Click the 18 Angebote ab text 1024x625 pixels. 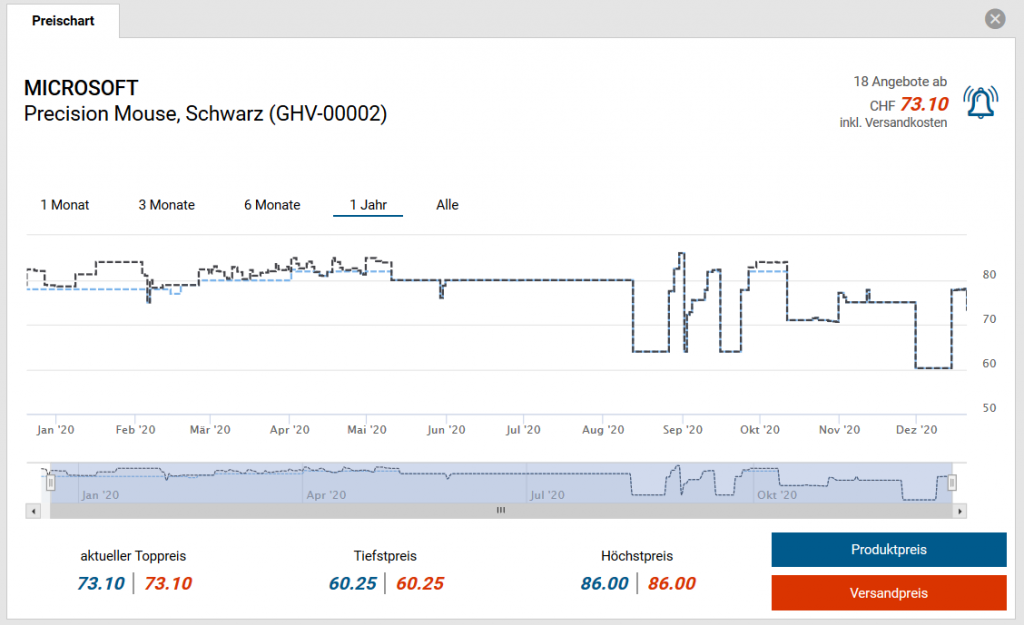(x=900, y=81)
